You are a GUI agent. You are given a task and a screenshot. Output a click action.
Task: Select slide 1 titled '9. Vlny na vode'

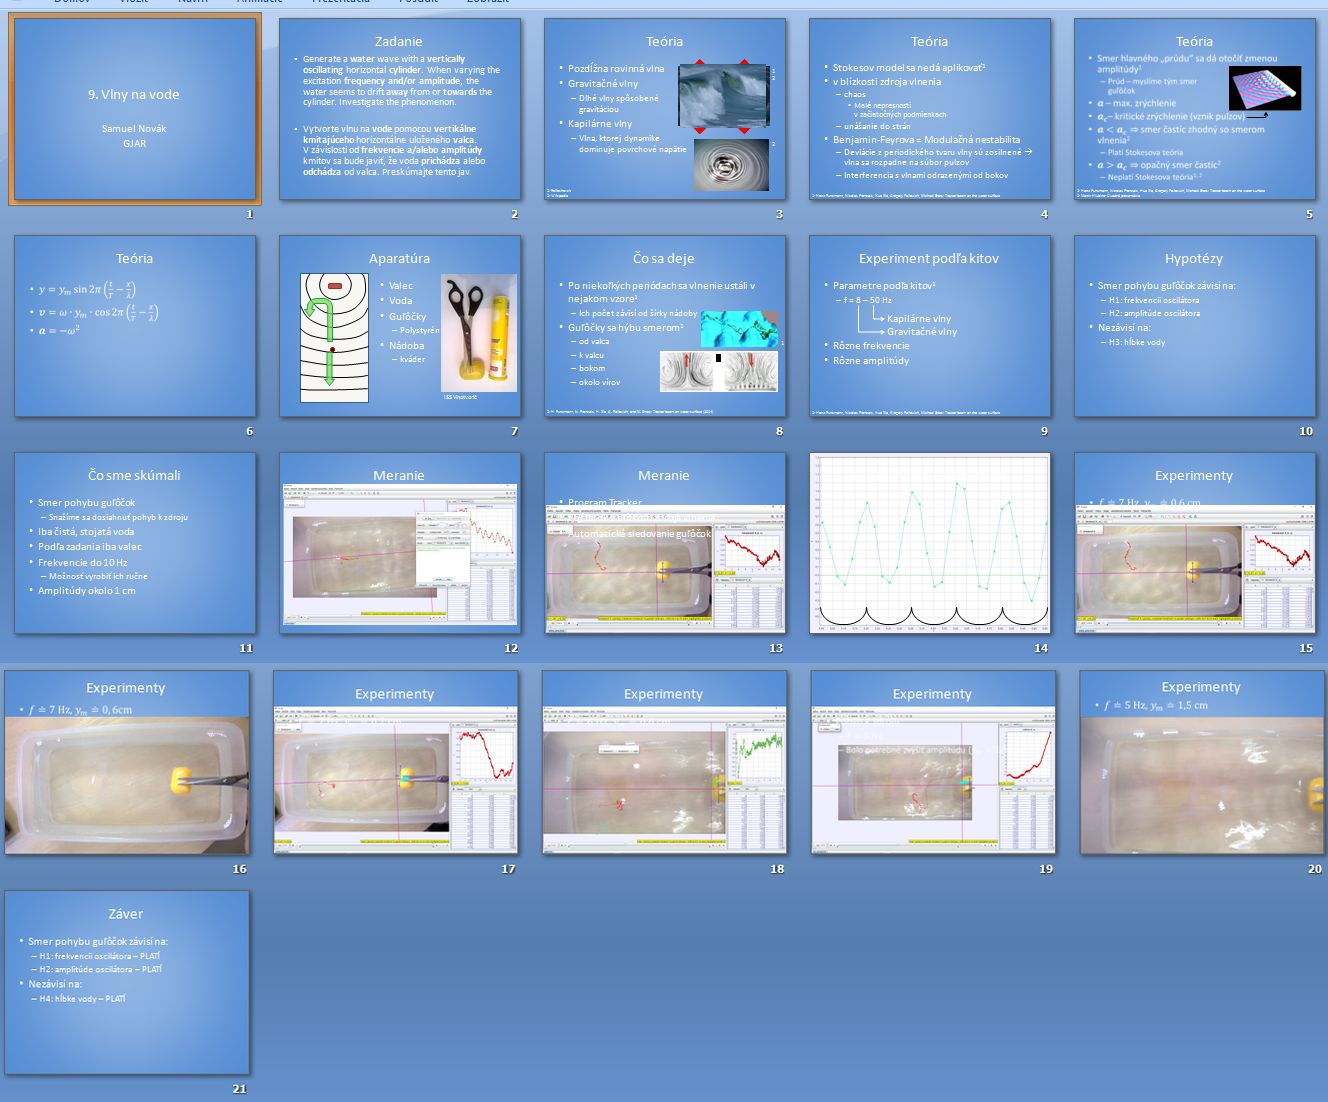pos(135,109)
